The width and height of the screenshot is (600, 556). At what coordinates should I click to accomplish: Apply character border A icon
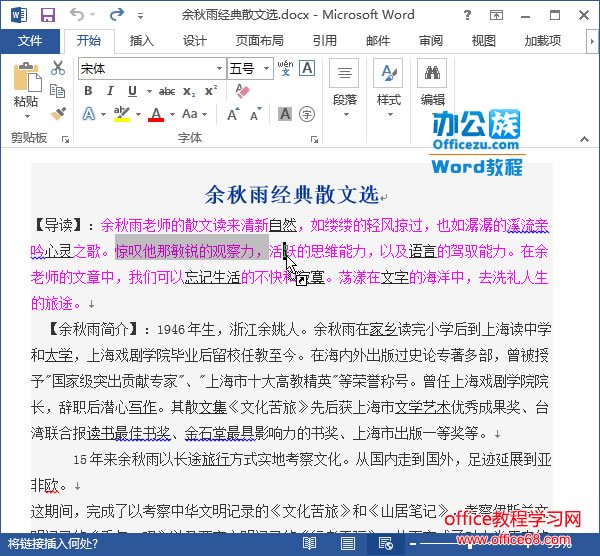[x=307, y=68]
